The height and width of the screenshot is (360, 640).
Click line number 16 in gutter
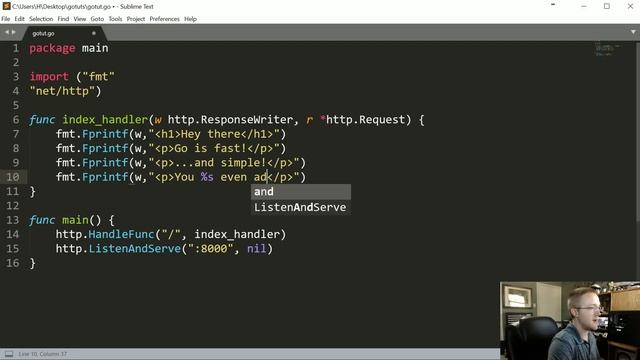coord(13,263)
